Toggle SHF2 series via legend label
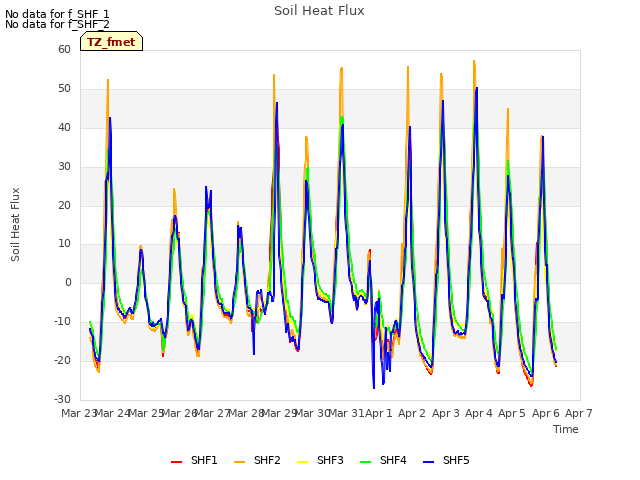 (x=267, y=460)
